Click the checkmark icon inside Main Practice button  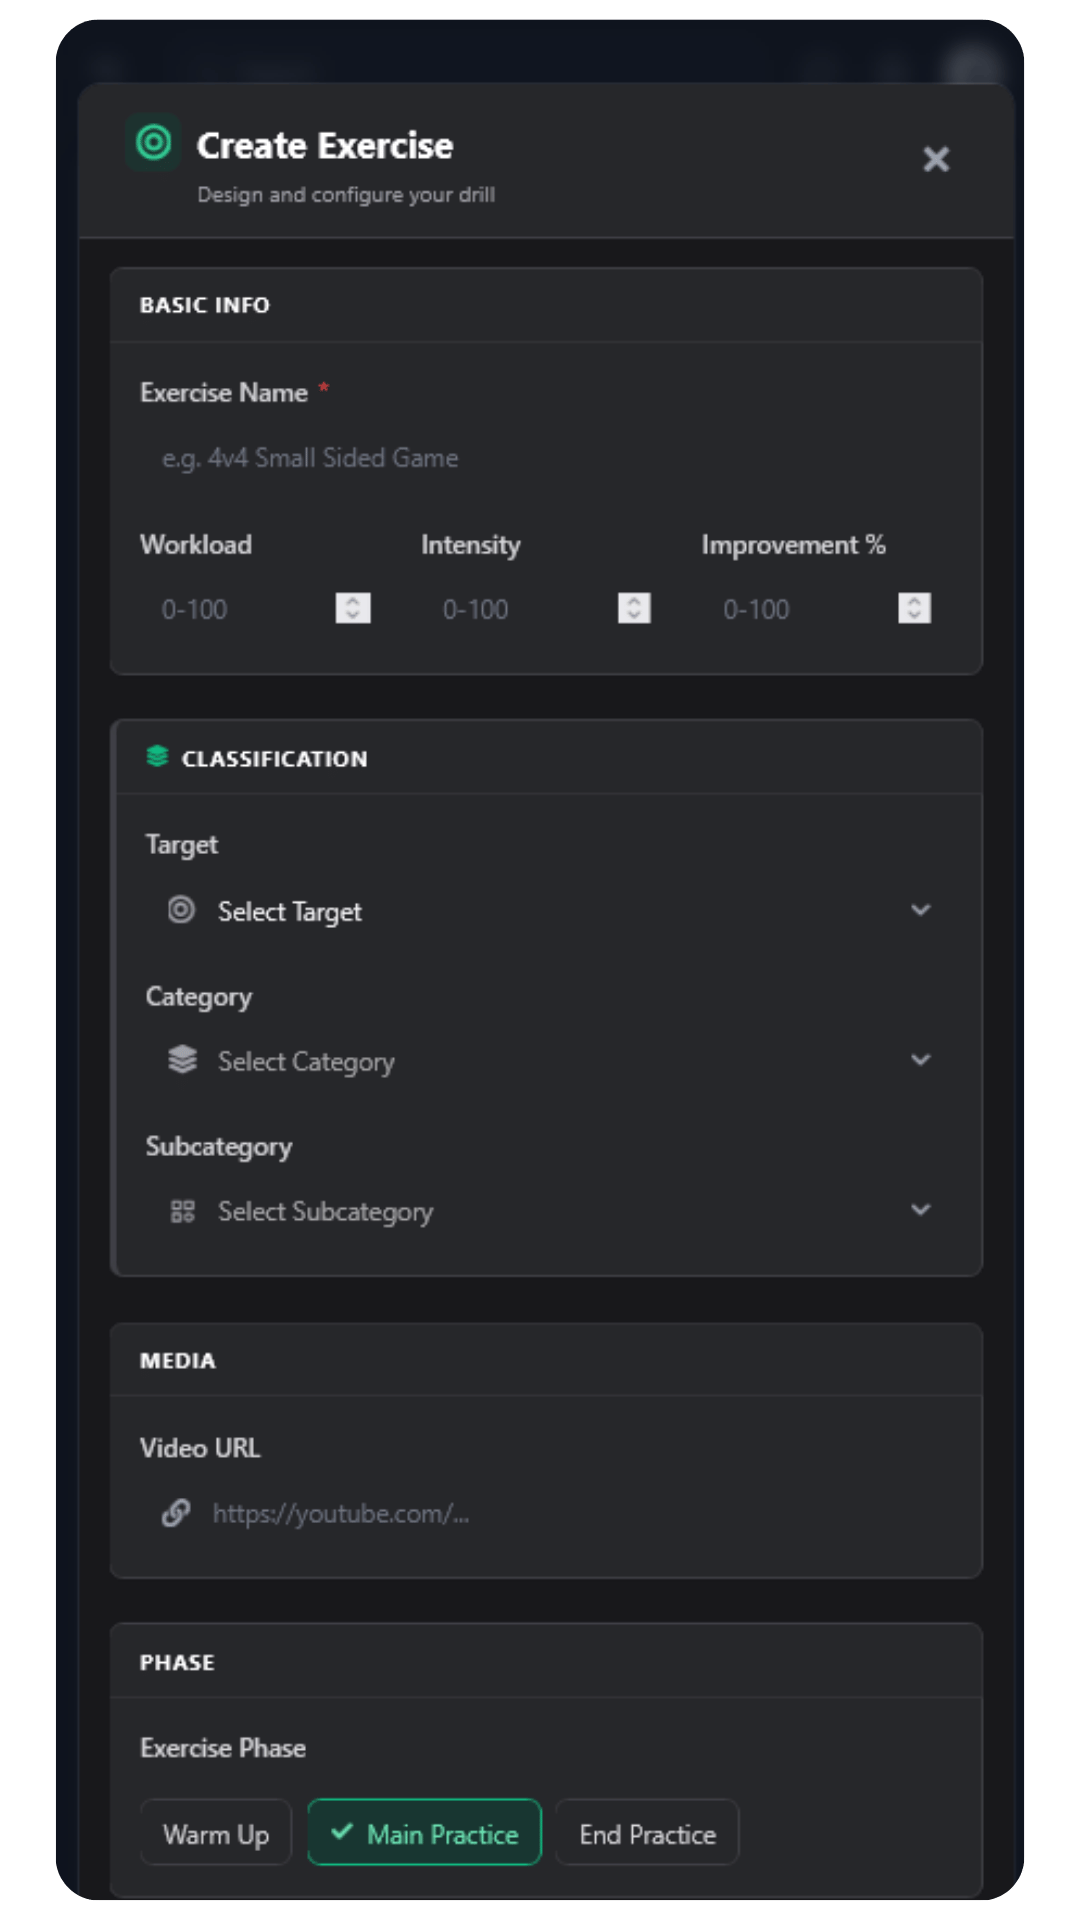coord(341,1833)
